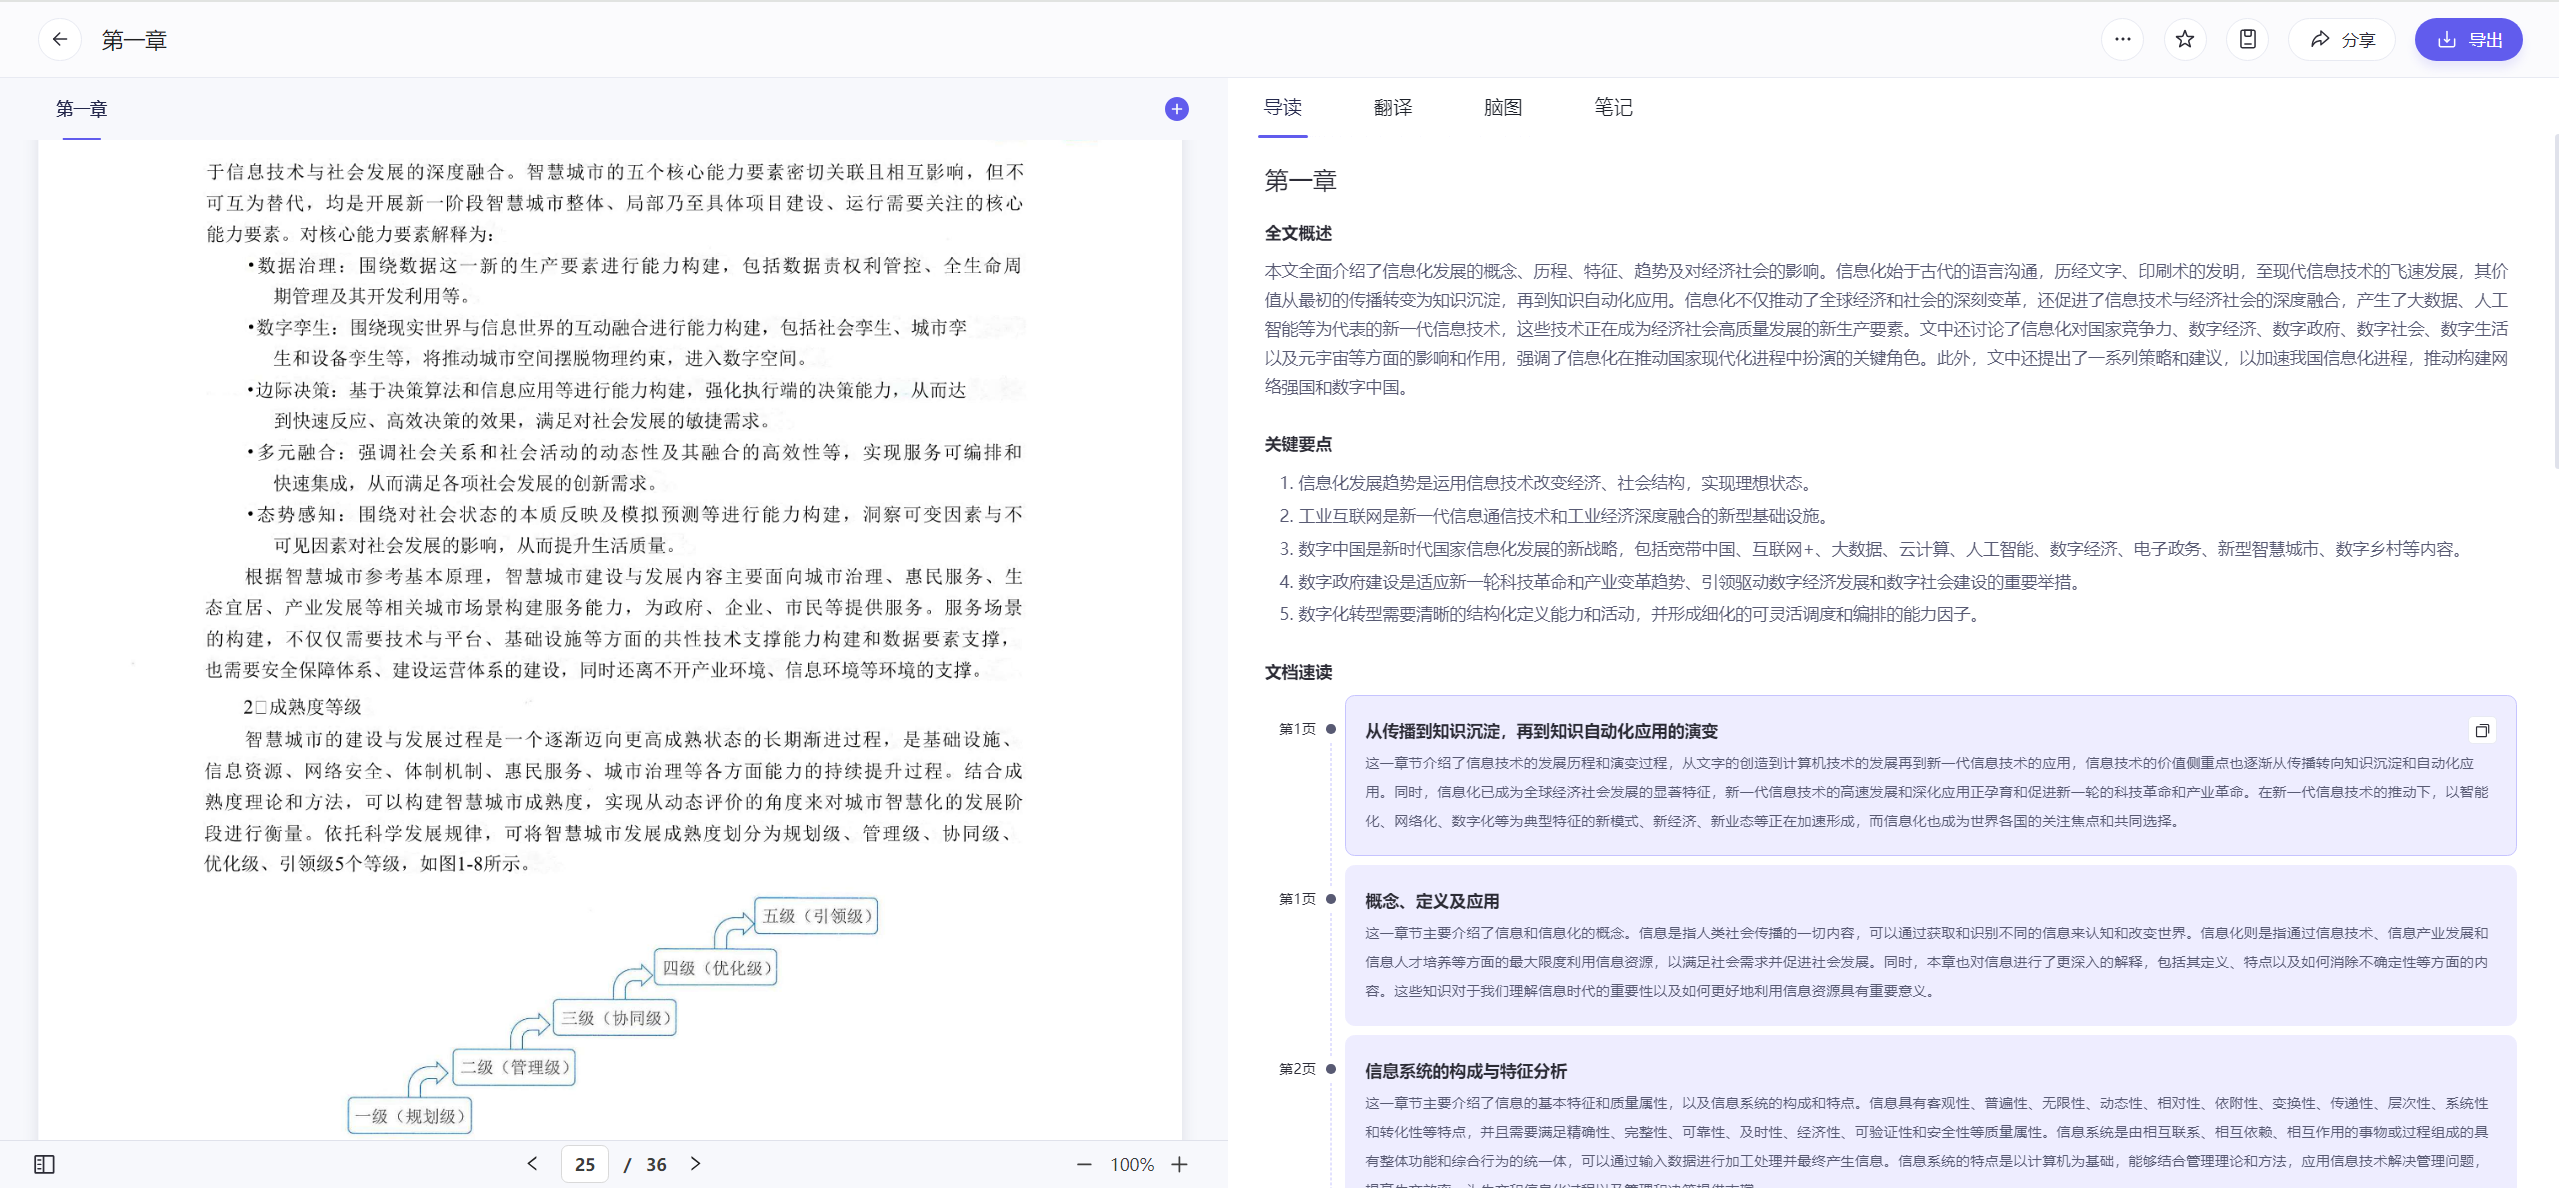Click the 边际决策 bullet in document
This screenshot has width=2559, height=1188.
point(606,405)
